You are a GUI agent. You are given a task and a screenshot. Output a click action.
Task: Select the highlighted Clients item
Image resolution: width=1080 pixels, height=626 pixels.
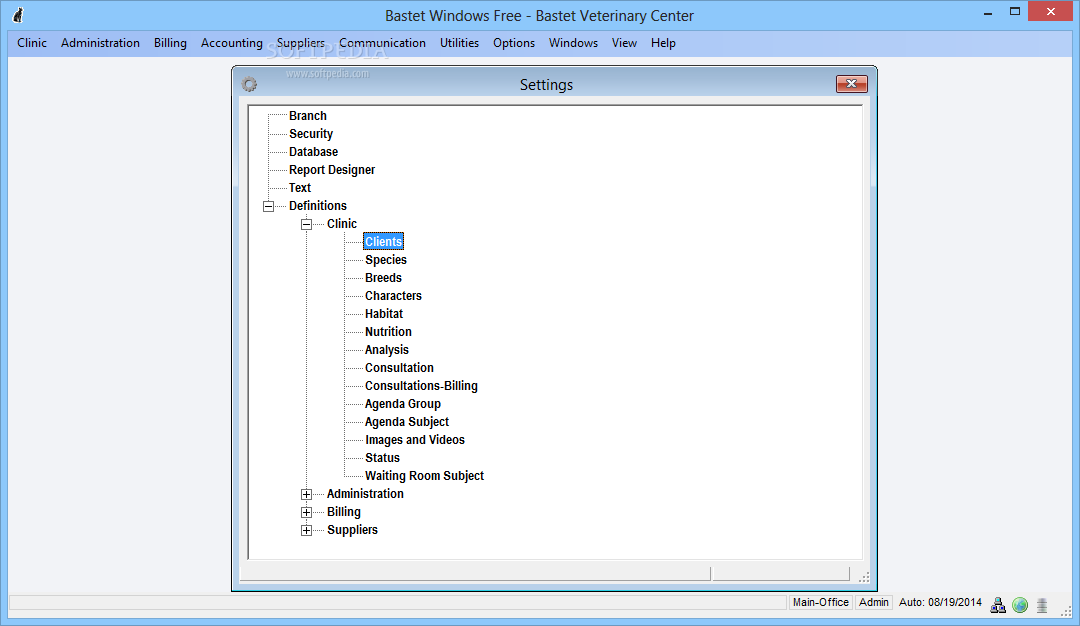pyautogui.click(x=384, y=242)
